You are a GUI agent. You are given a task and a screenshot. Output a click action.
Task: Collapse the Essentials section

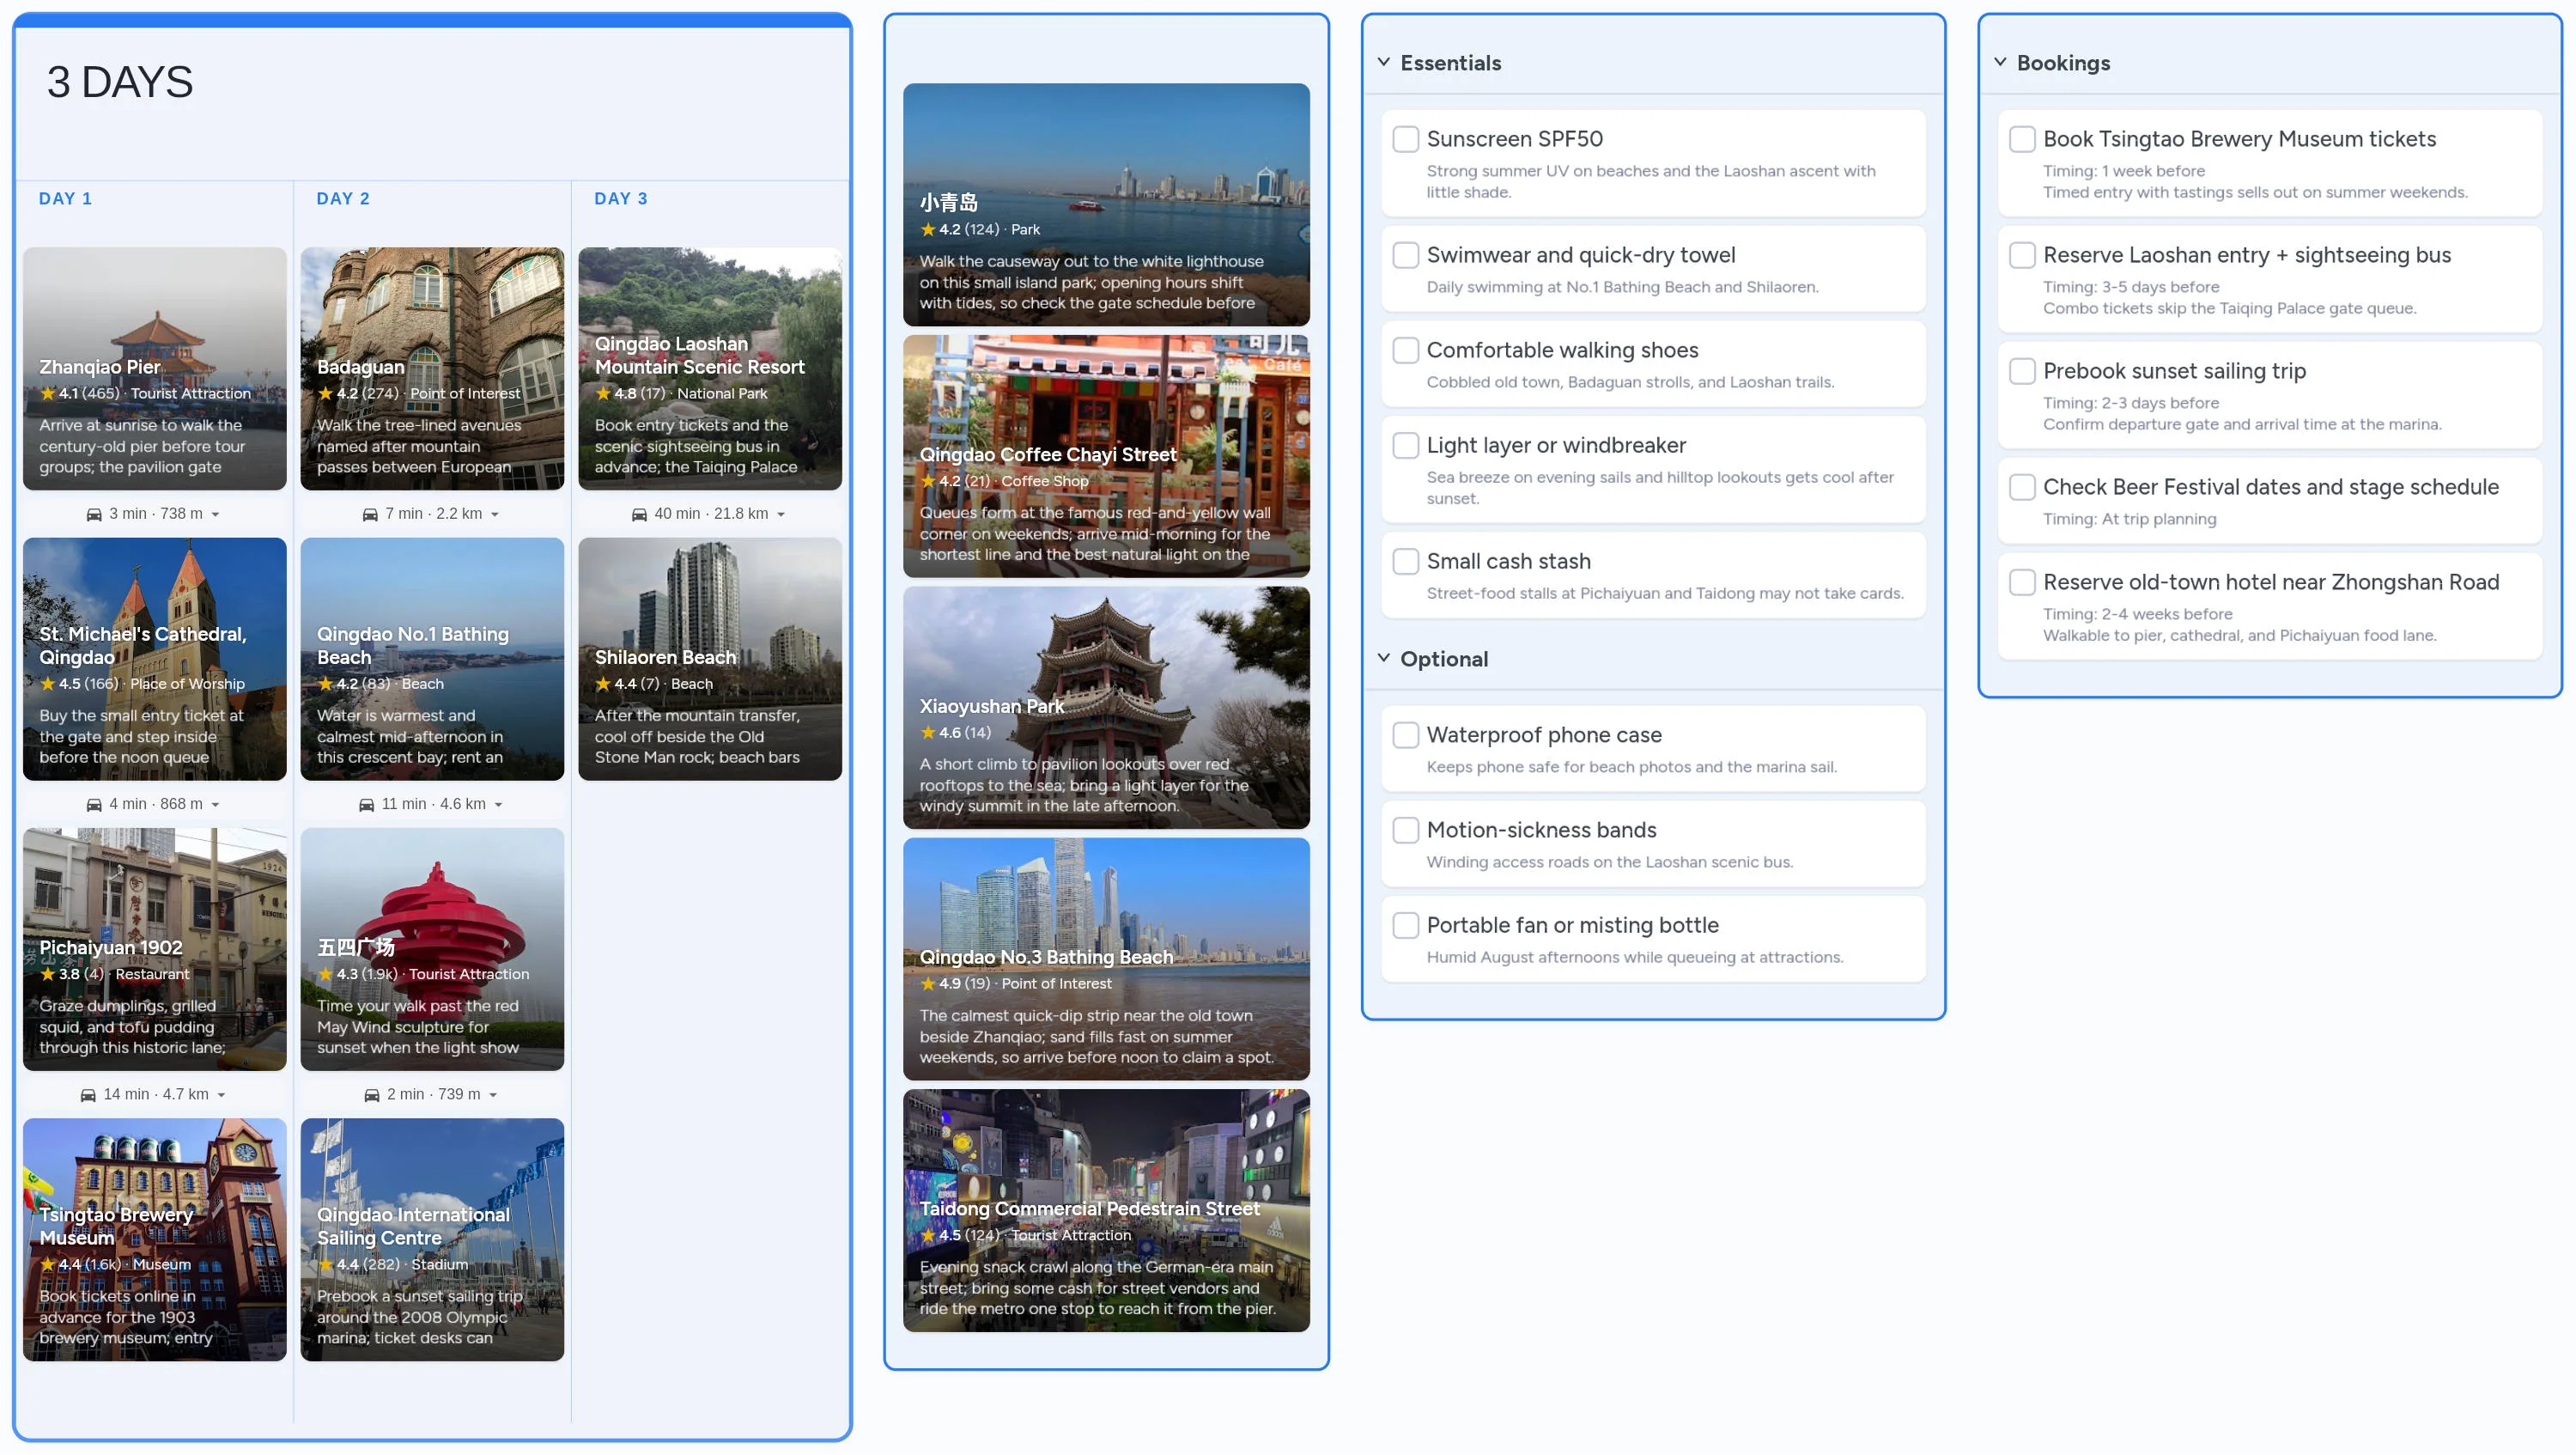tap(1384, 62)
